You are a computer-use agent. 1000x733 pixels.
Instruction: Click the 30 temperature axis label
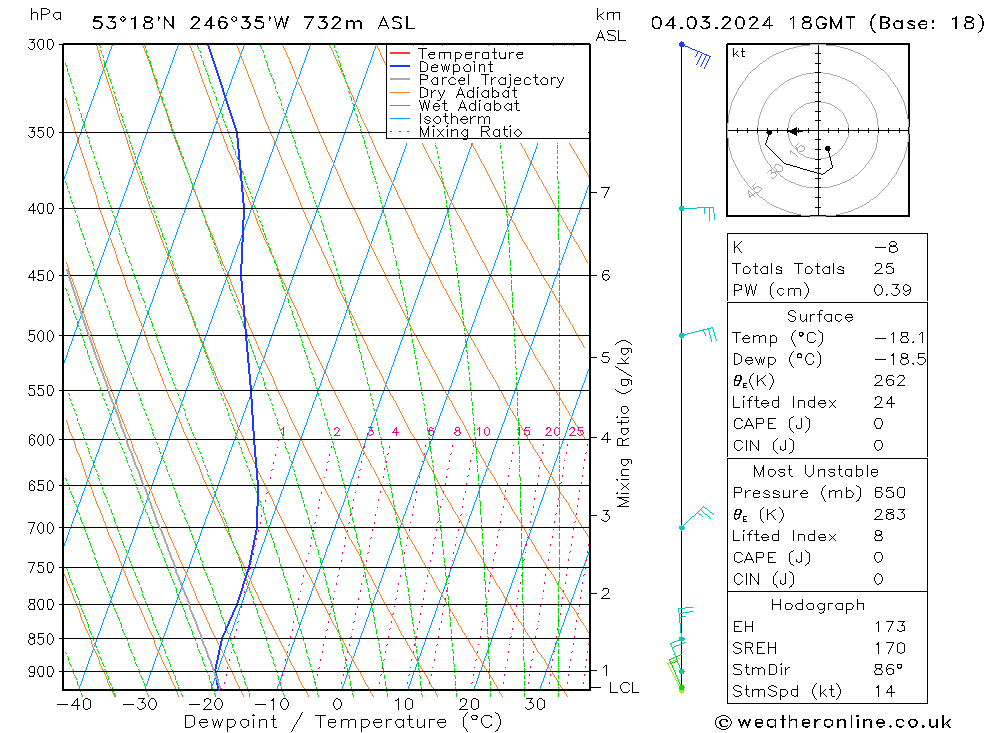pyautogui.click(x=535, y=704)
